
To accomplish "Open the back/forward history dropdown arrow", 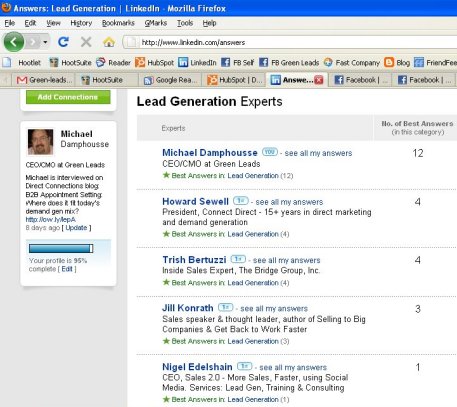I will [45, 42].
